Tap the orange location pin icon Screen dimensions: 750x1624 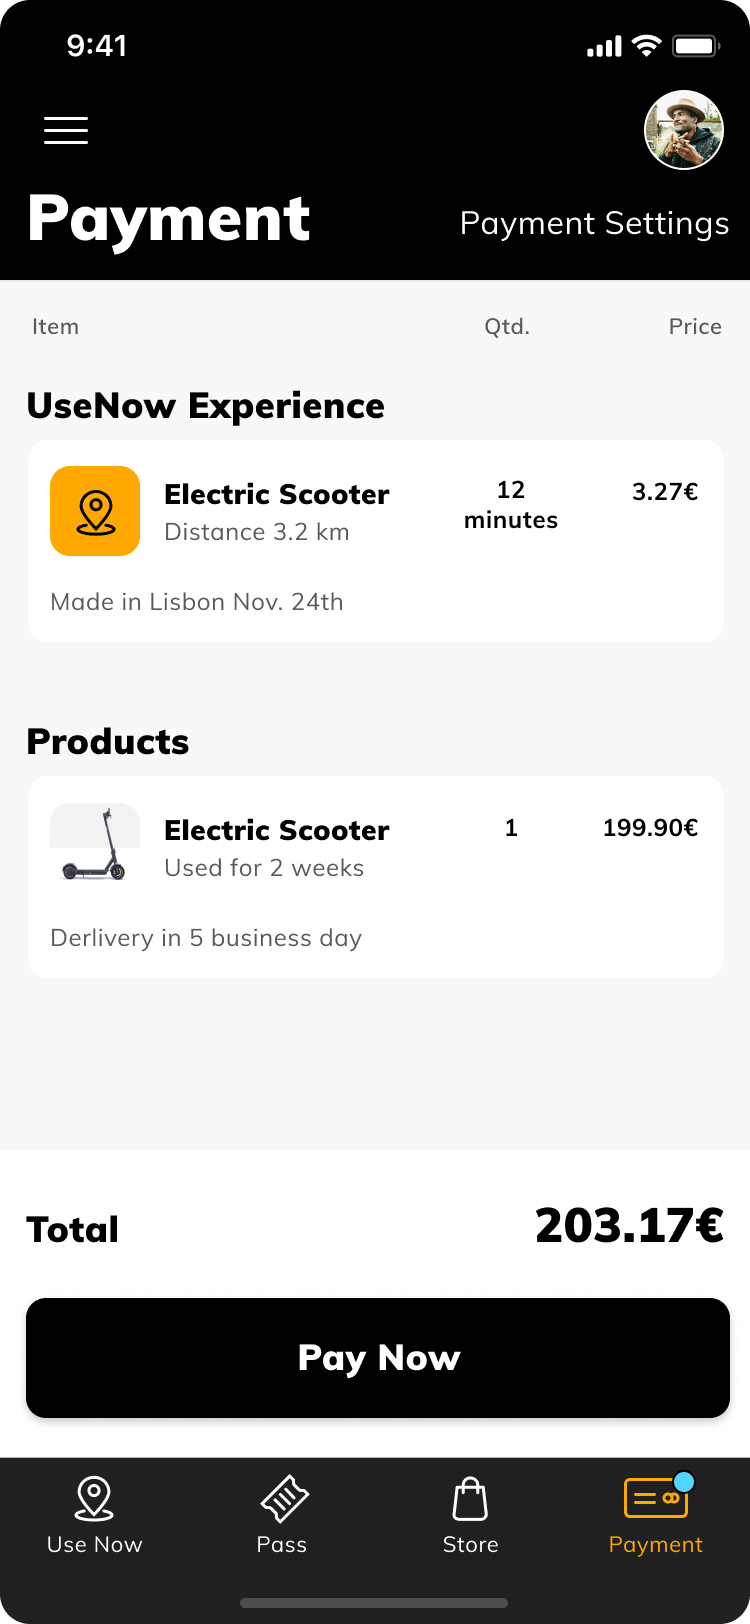[x=95, y=511]
